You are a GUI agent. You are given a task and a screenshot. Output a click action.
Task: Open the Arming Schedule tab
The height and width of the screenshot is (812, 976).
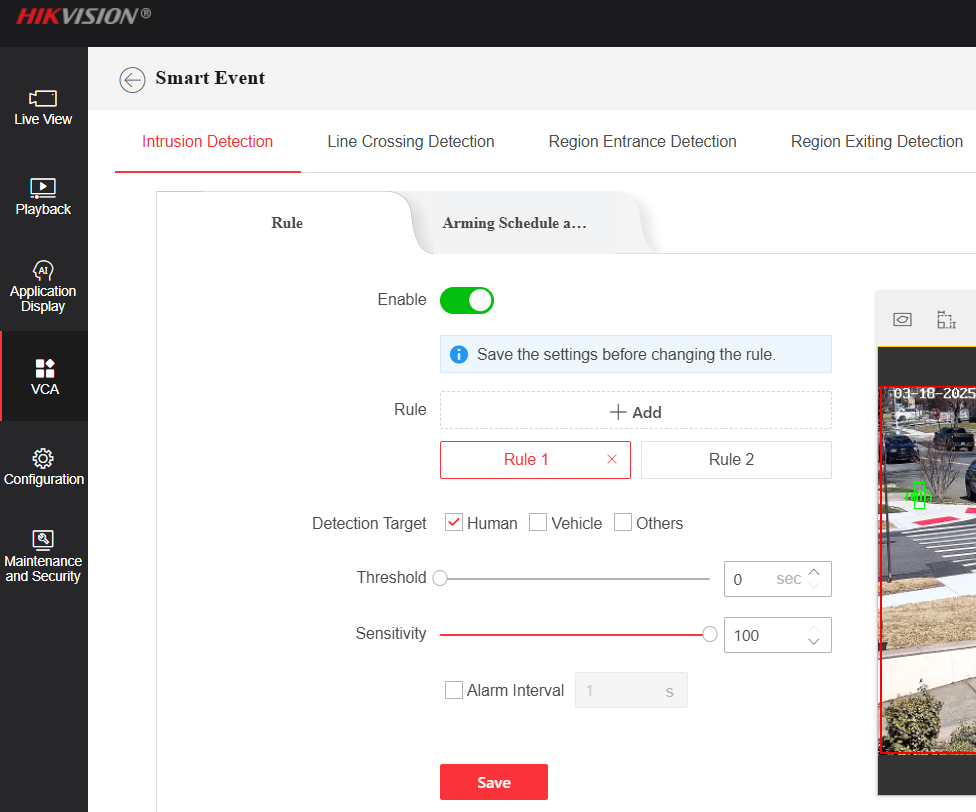(x=514, y=223)
